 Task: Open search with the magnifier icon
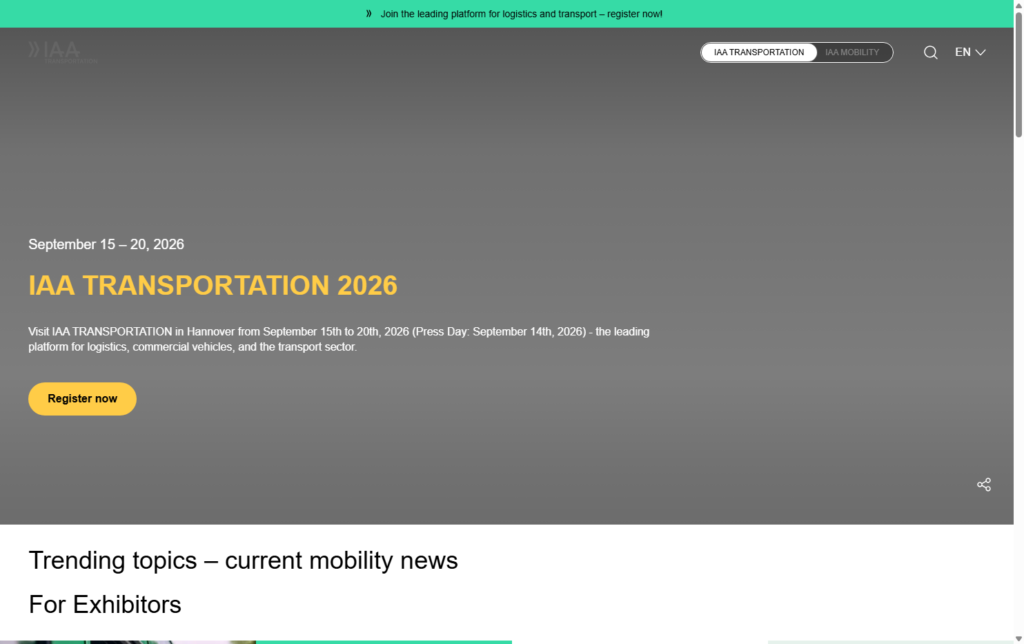click(930, 53)
